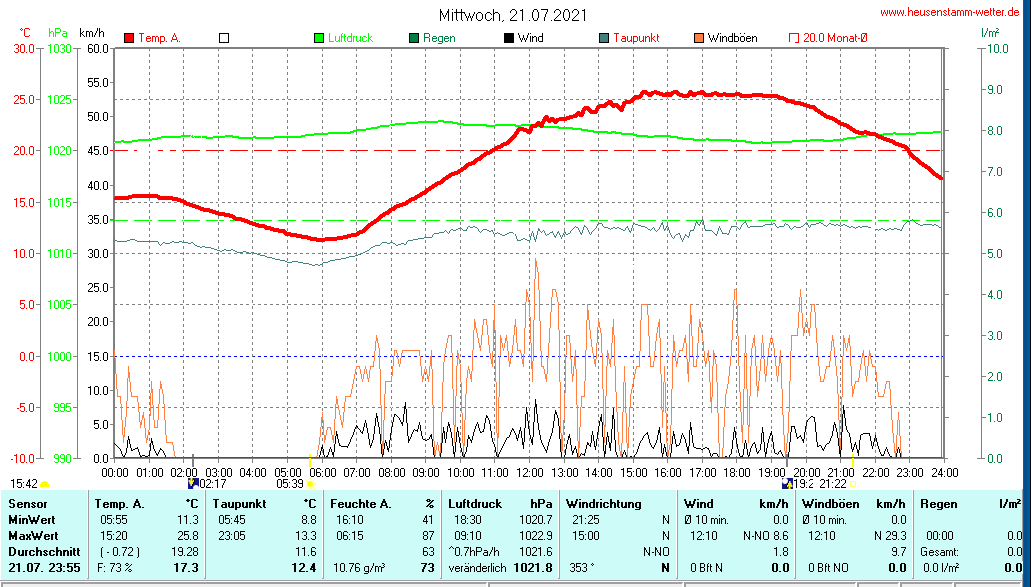
Task: Click the sunset marker after 21:22
Action: pyautogui.click(x=853, y=484)
